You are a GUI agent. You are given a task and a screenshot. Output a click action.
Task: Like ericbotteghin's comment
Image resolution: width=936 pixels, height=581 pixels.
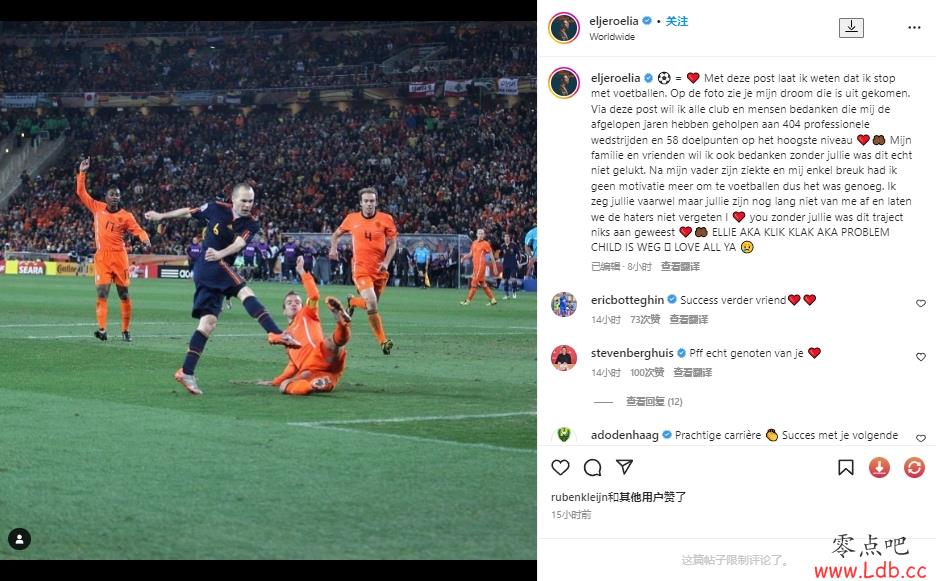(920, 303)
